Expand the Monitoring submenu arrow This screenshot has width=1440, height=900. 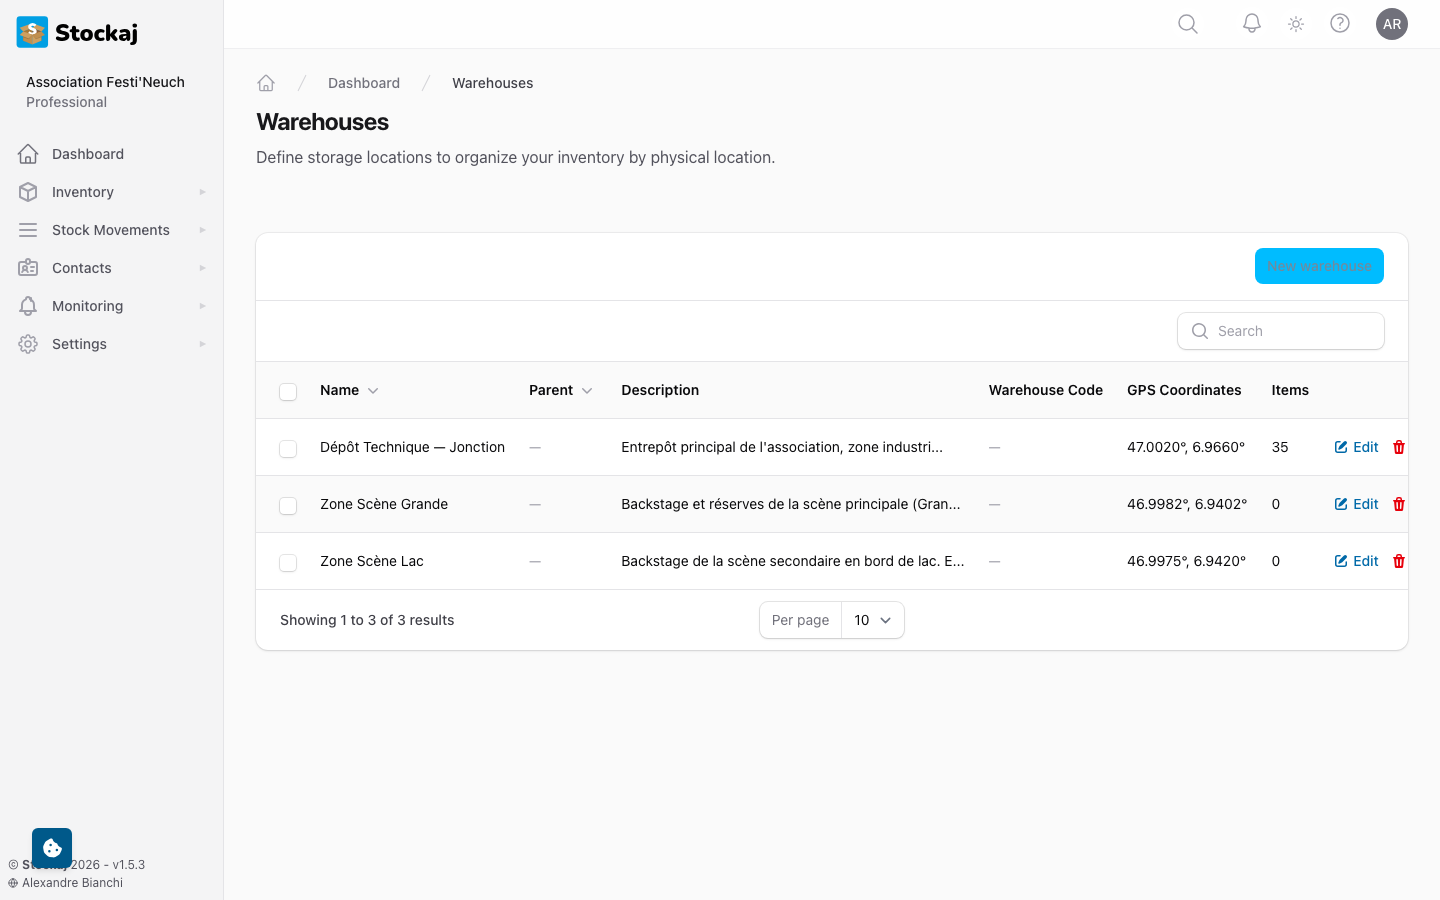point(202,306)
